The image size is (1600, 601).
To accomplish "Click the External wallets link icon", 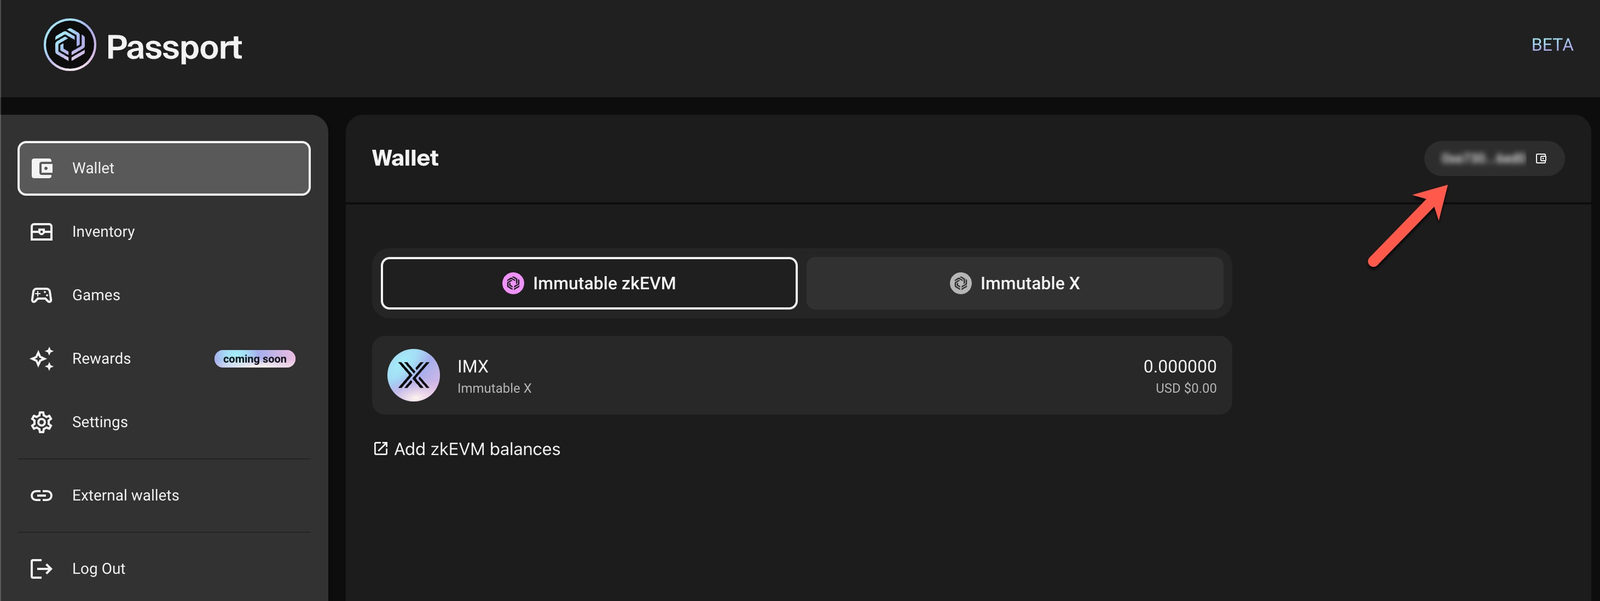I will (x=41, y=495).
